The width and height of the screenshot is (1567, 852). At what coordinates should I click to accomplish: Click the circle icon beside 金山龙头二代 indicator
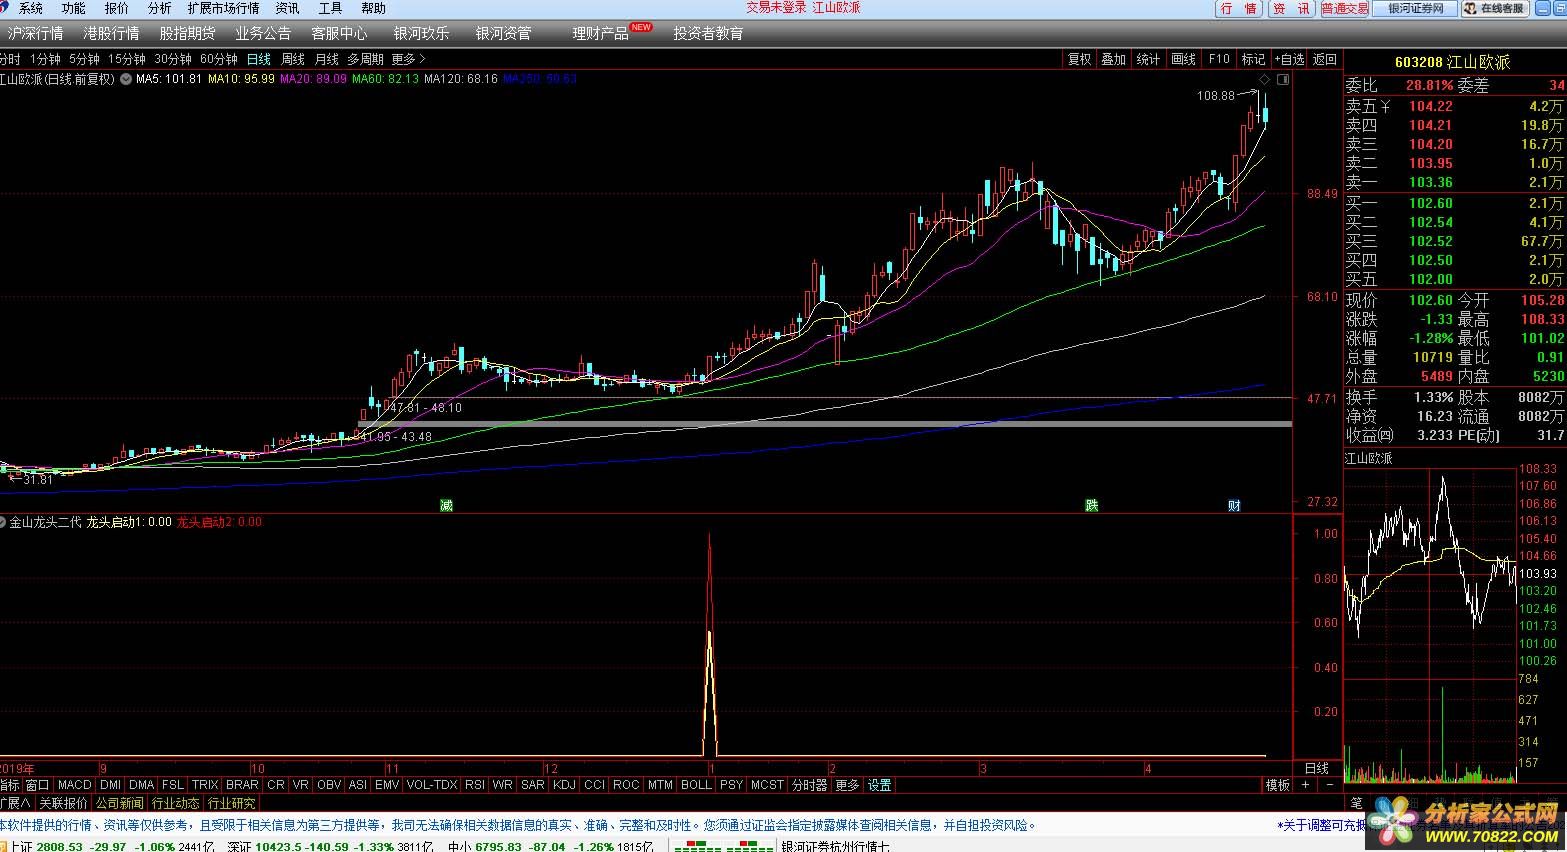click(3, 522)
